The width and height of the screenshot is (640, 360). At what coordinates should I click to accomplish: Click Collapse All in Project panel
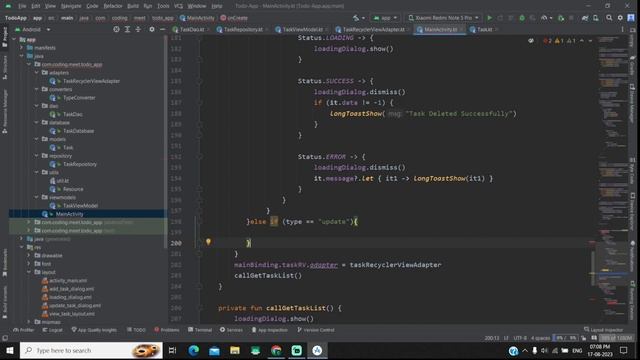point(138,29)
